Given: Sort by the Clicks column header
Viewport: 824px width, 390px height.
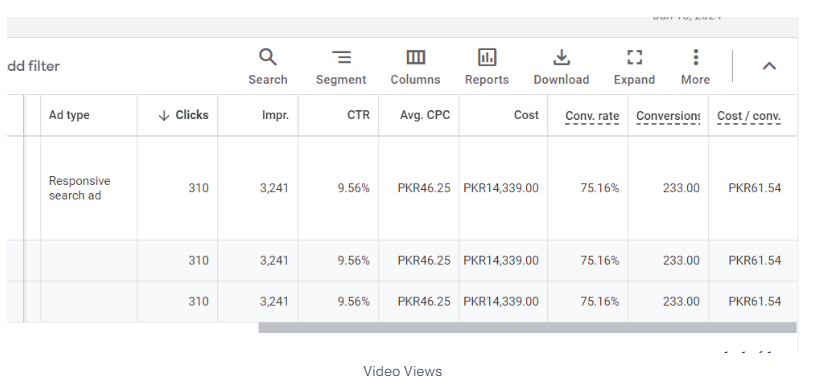Looking at the screenshot, I should 183,115.
